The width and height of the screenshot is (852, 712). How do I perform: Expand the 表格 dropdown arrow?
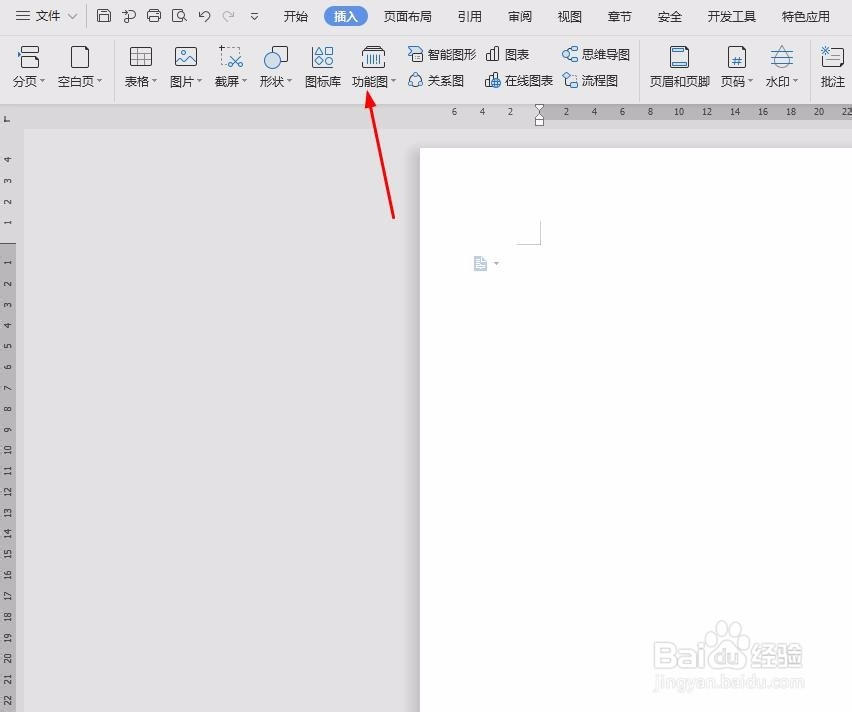tap(154, 81)
